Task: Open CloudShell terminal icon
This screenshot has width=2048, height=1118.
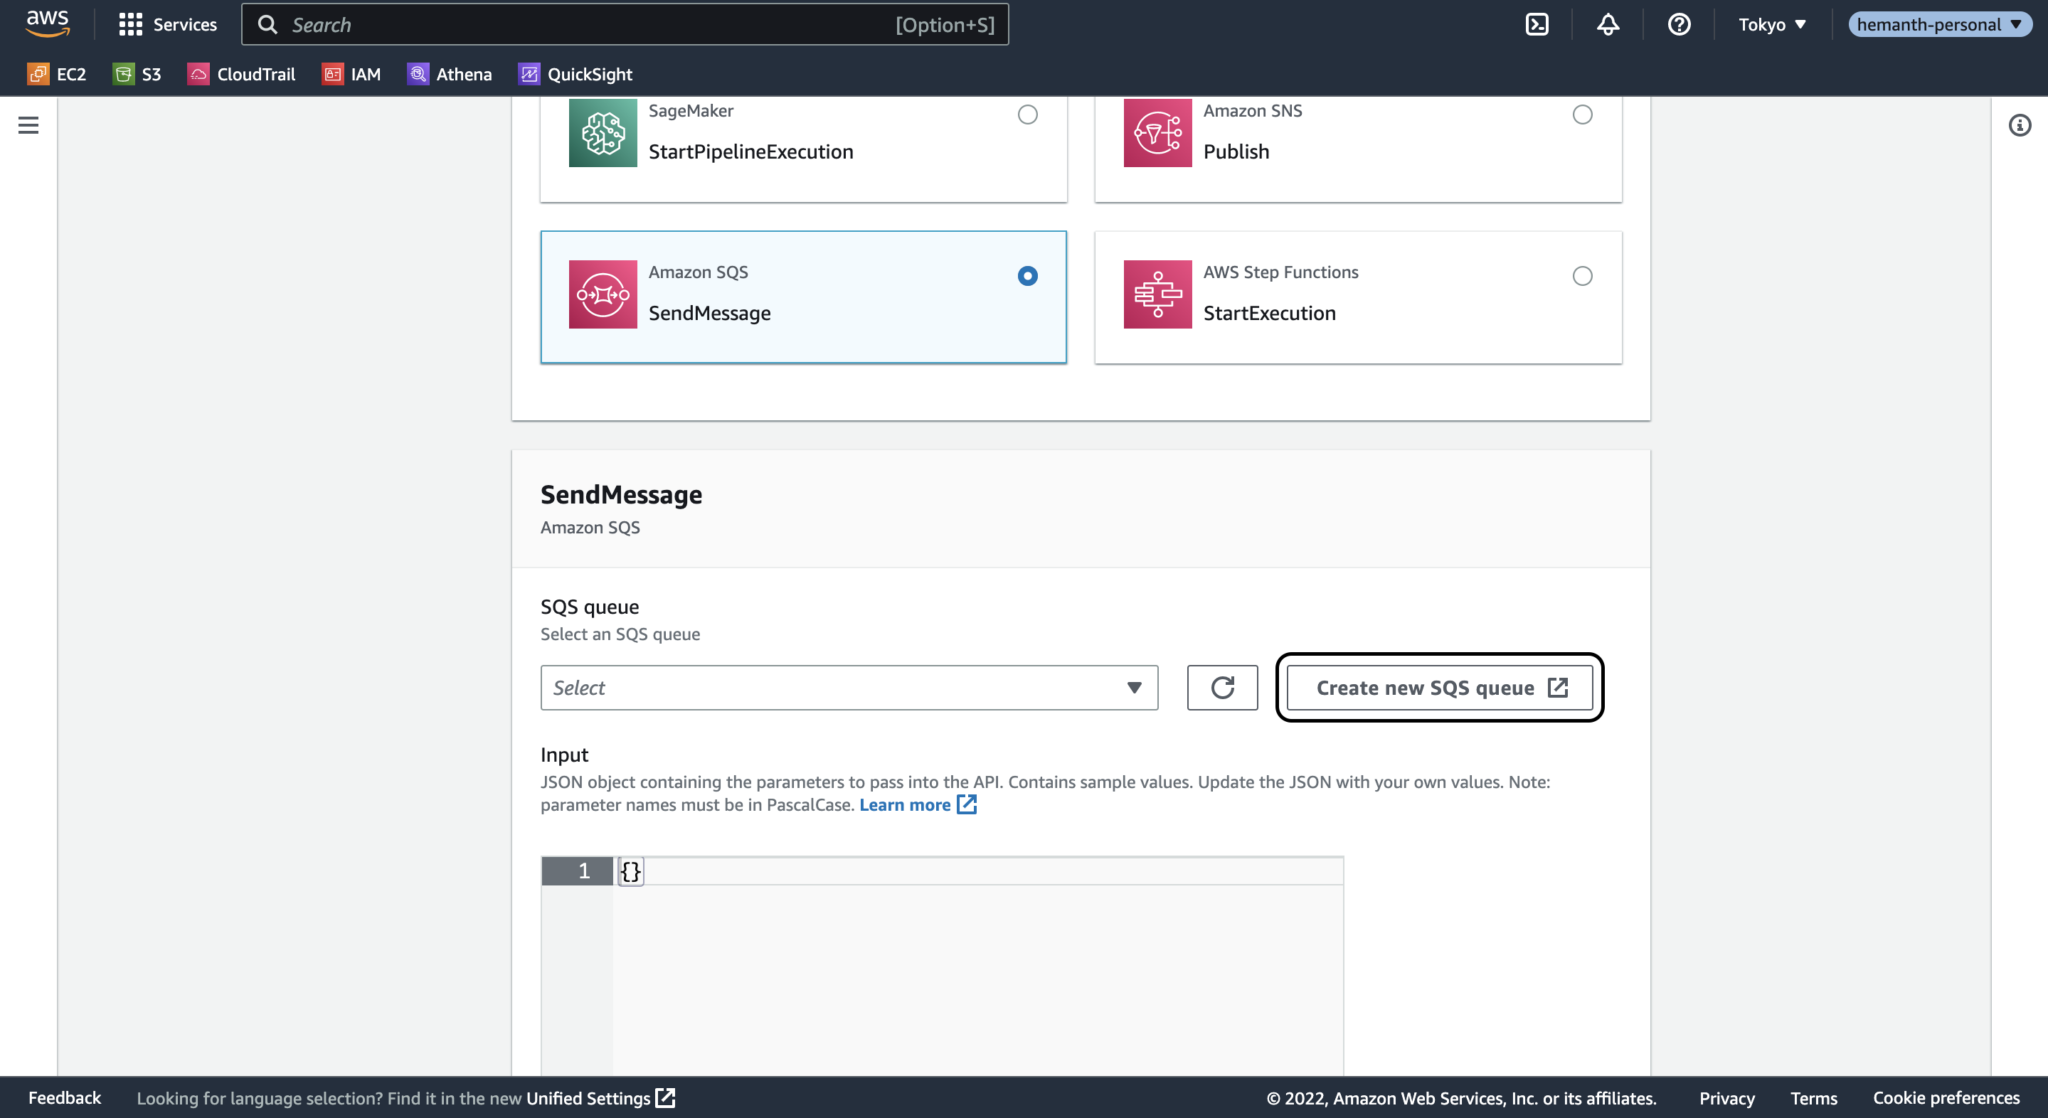Action: click(1537, 23)
